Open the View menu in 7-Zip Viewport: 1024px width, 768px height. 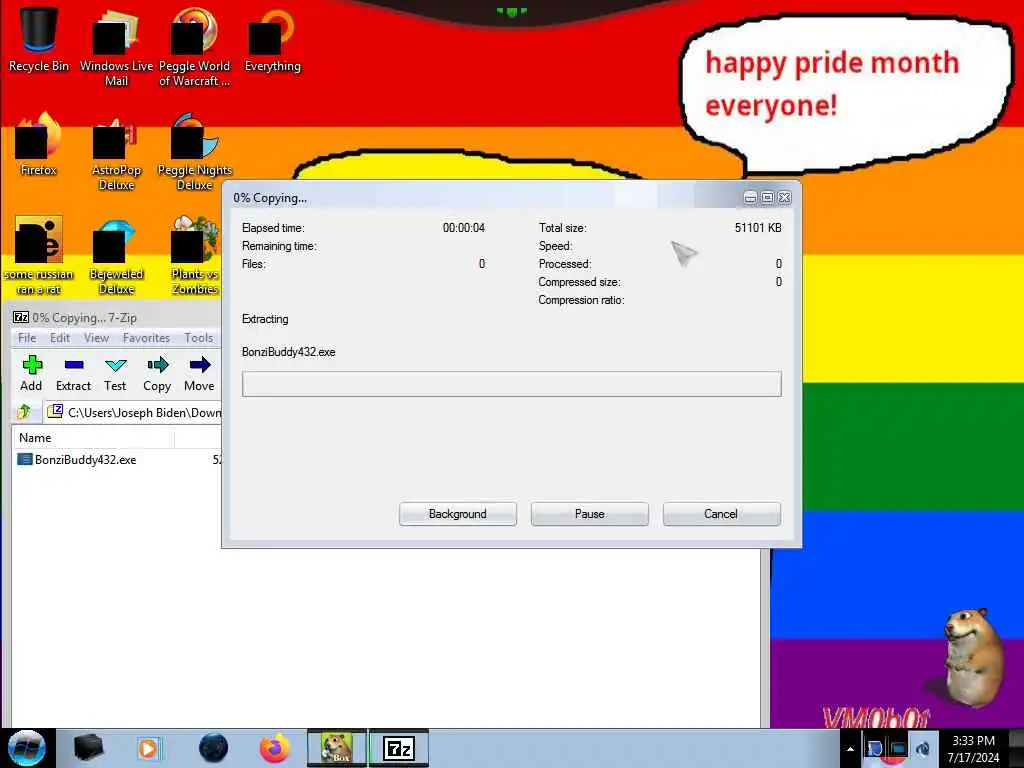pos(96,338)
